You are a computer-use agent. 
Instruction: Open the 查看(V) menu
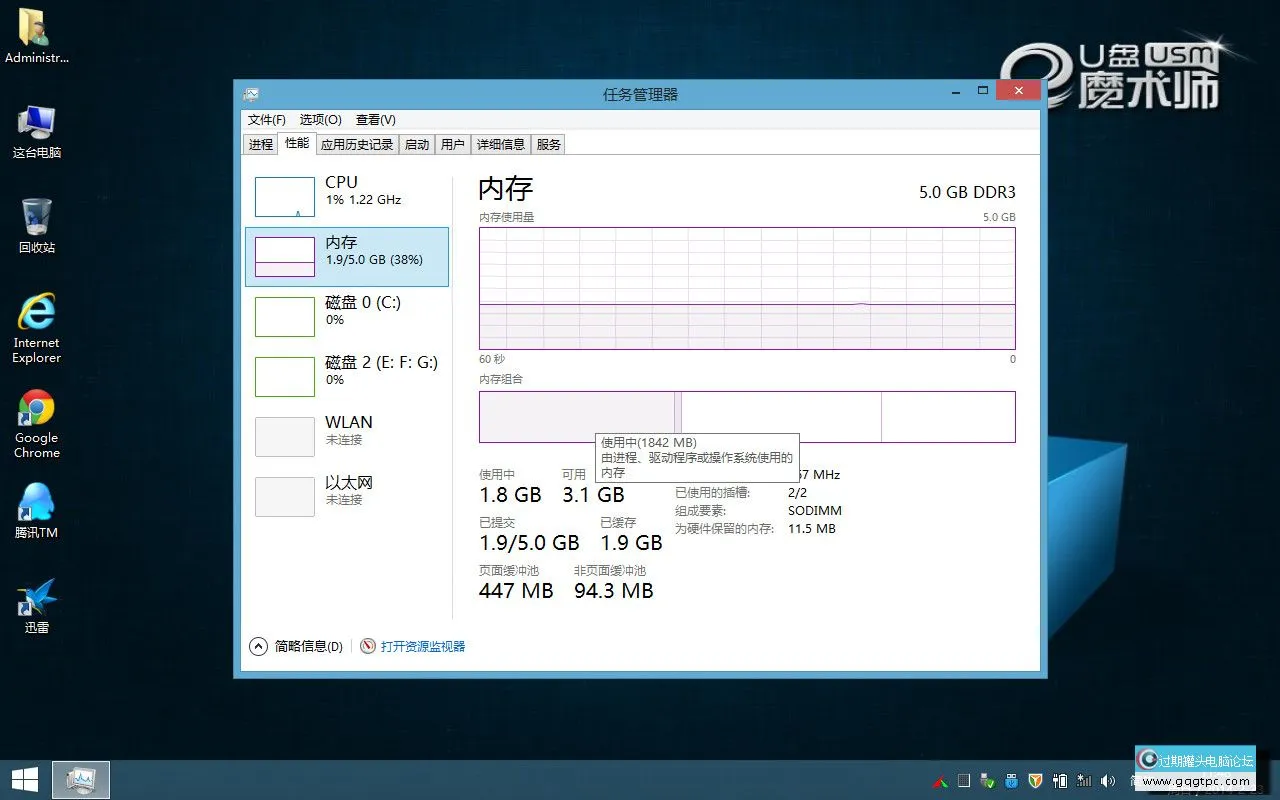tap(376, 119)
